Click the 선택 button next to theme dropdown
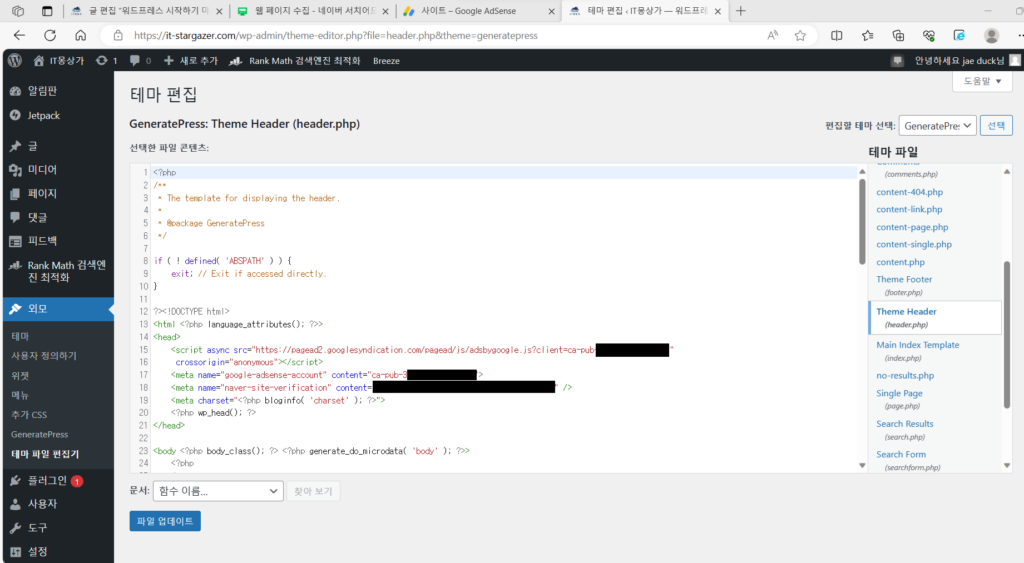The height and width of the screenshot is (563, 1024). pyautogui.click(x=996, y=125)
